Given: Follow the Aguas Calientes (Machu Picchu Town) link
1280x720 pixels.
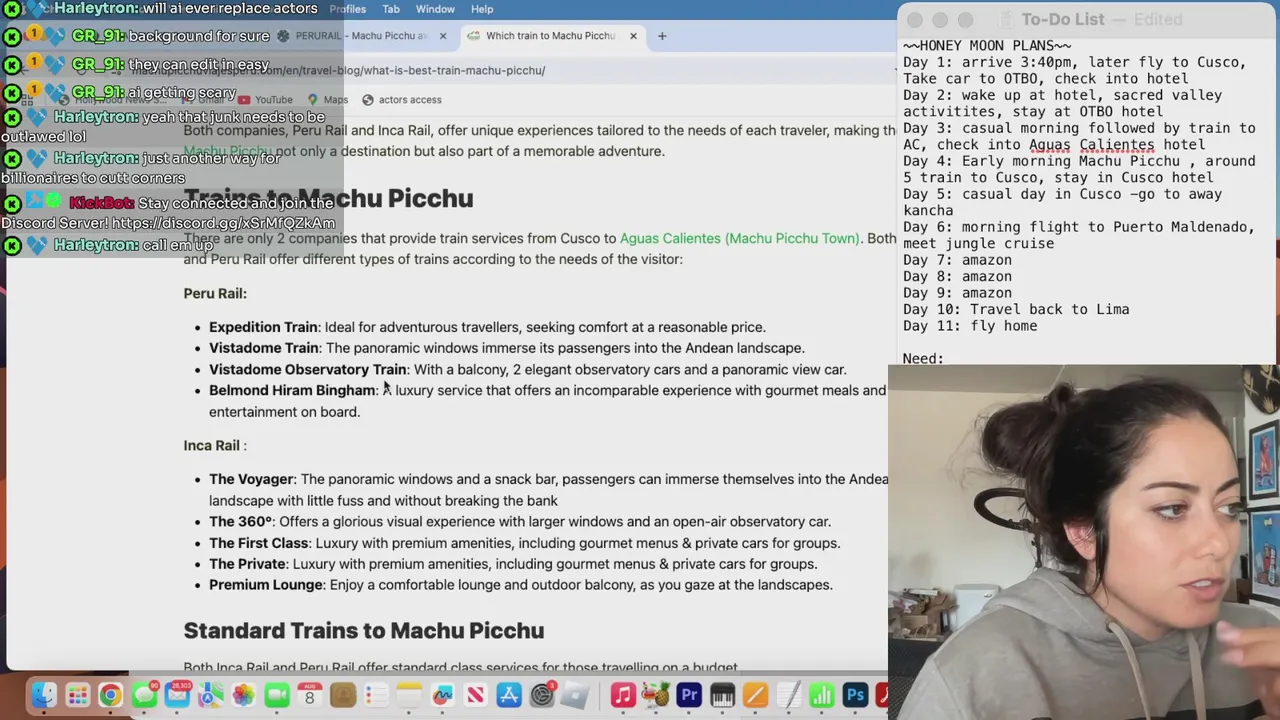Looking at the screenshot, I should point(739,238).
